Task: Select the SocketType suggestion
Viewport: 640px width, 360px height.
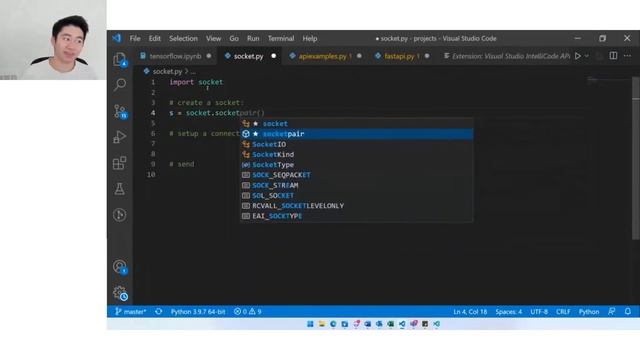Action: click(356, 164)
